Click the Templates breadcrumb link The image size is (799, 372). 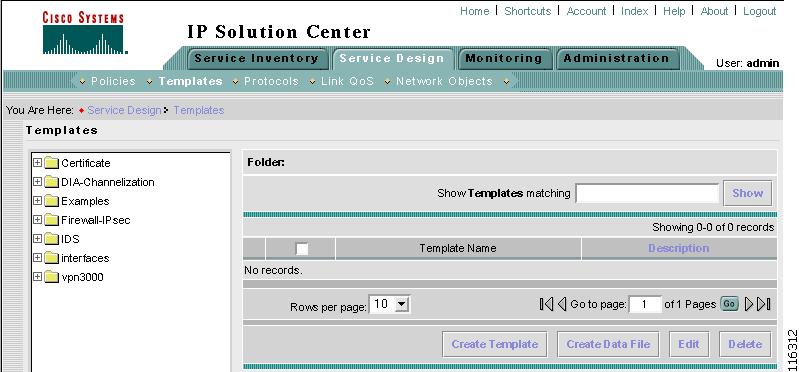pos(199,110)
